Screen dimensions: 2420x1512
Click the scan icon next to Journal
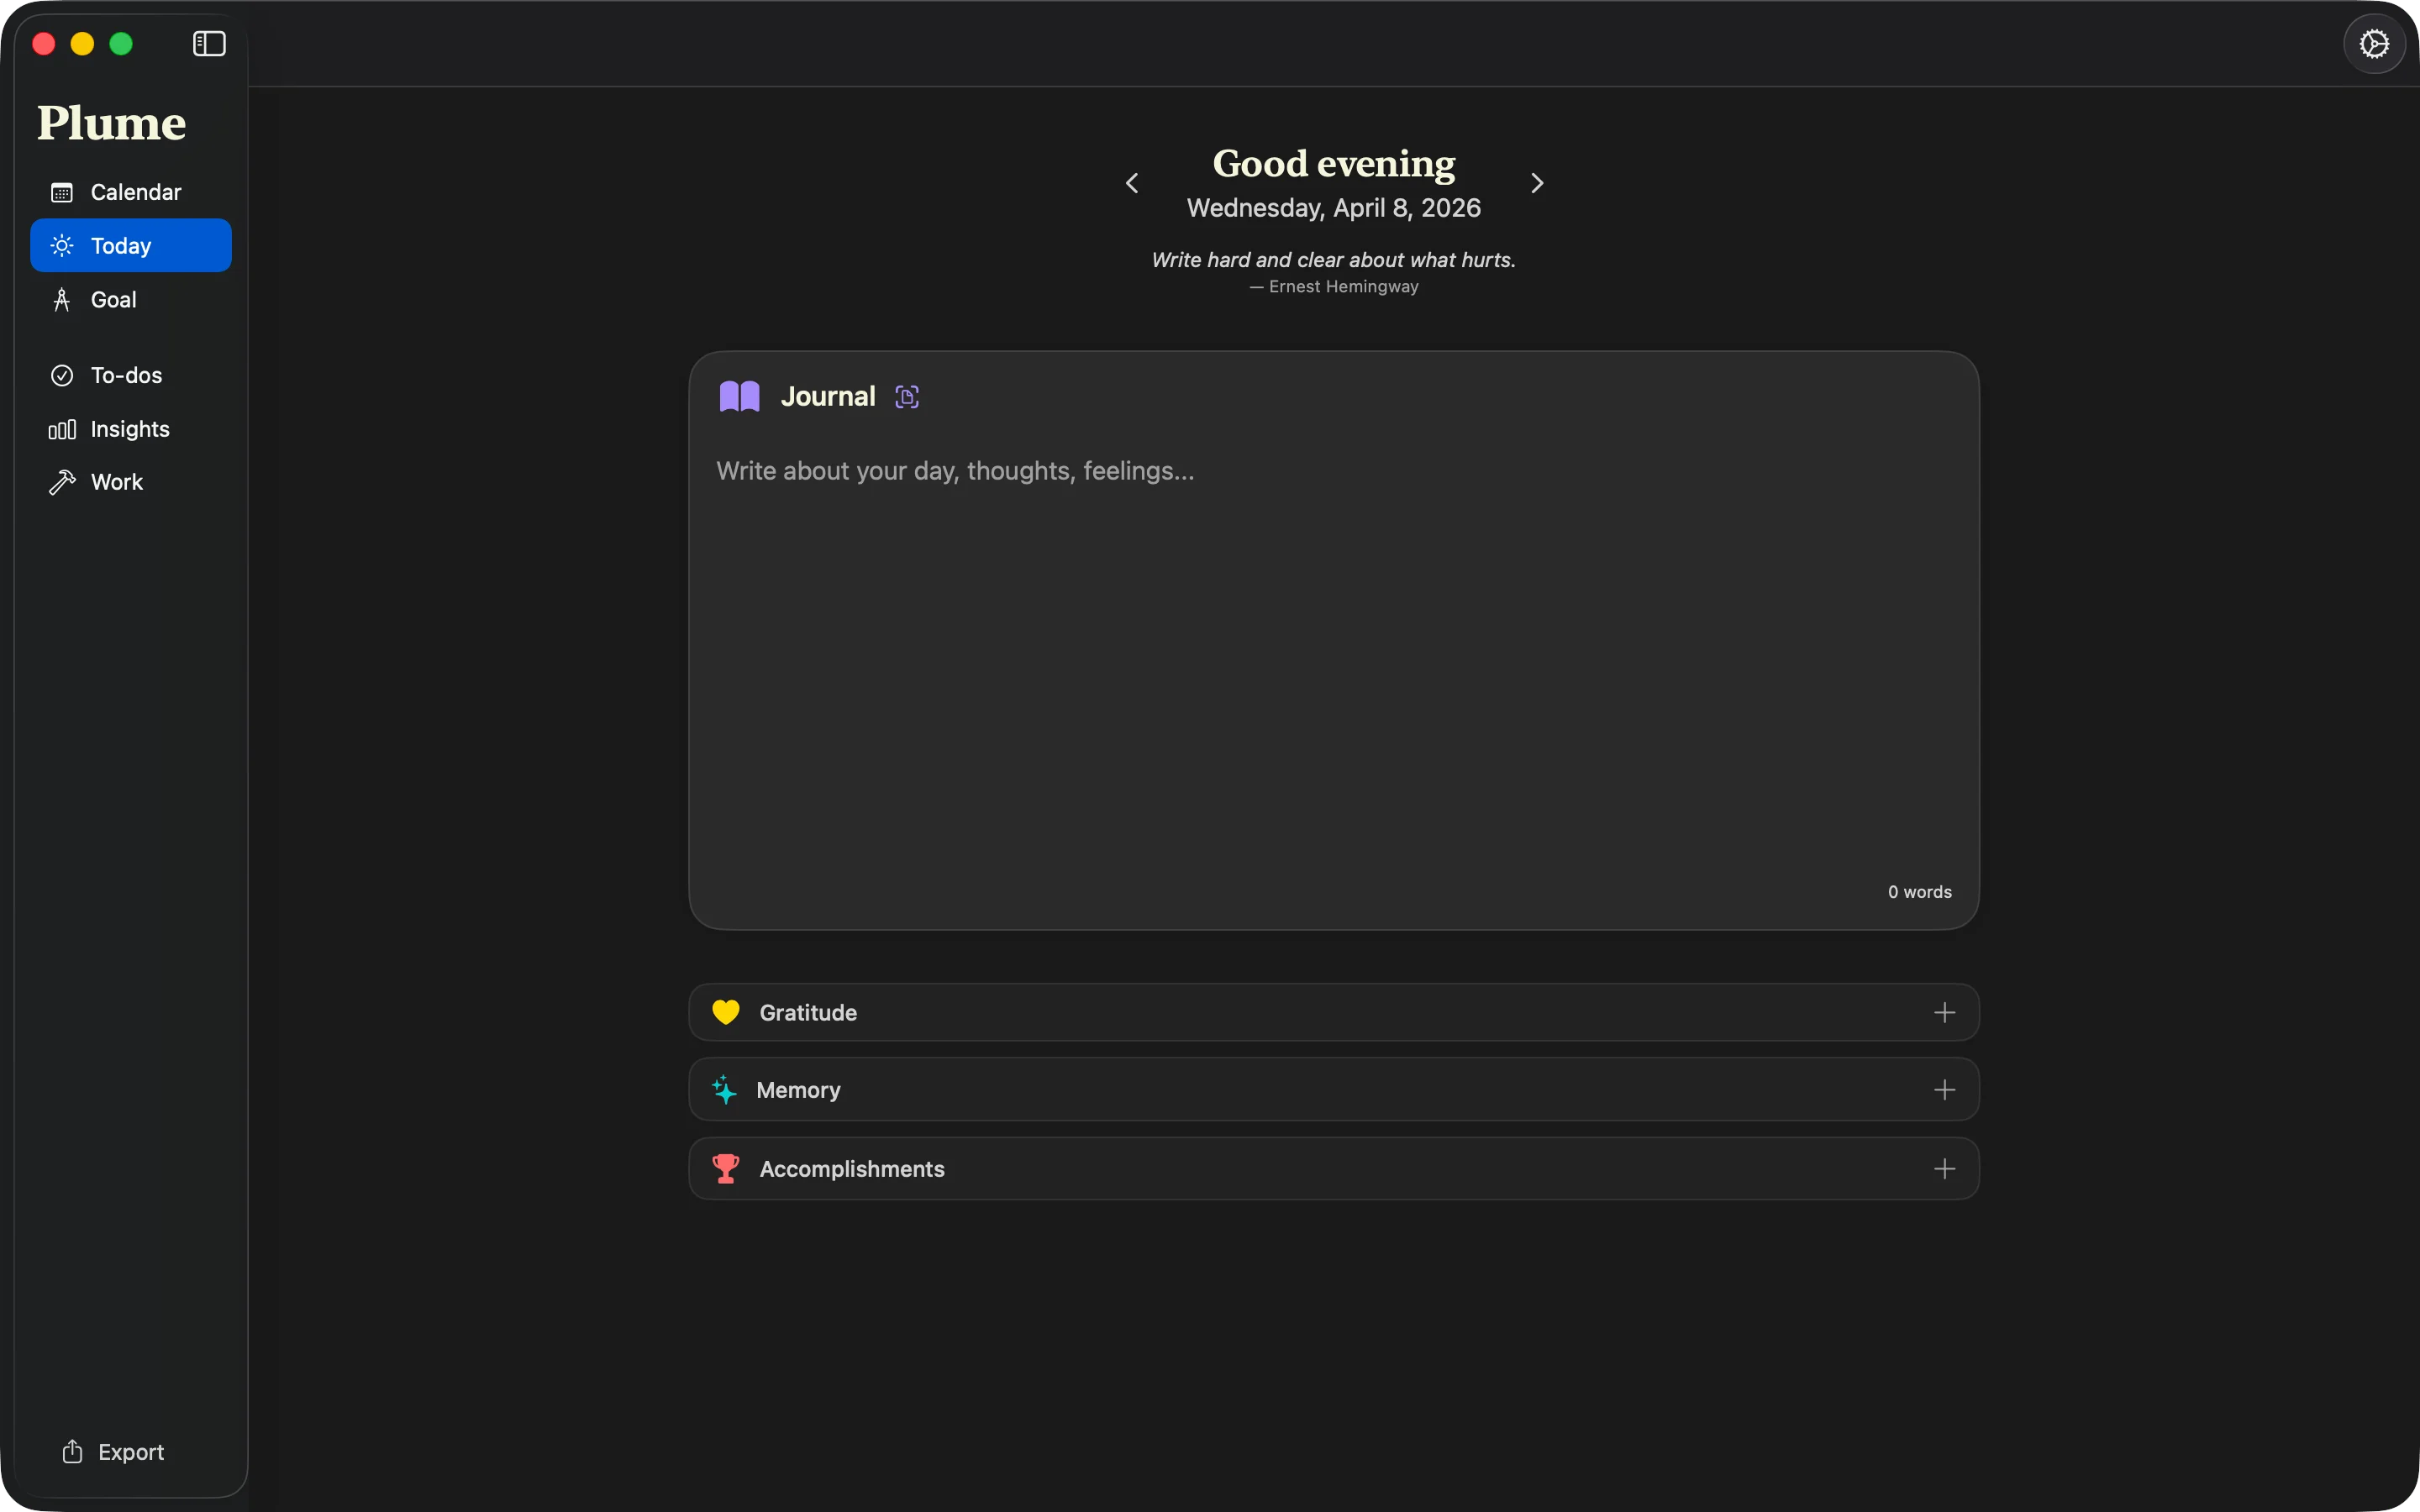pyautogui.click(x=906, y=396)
